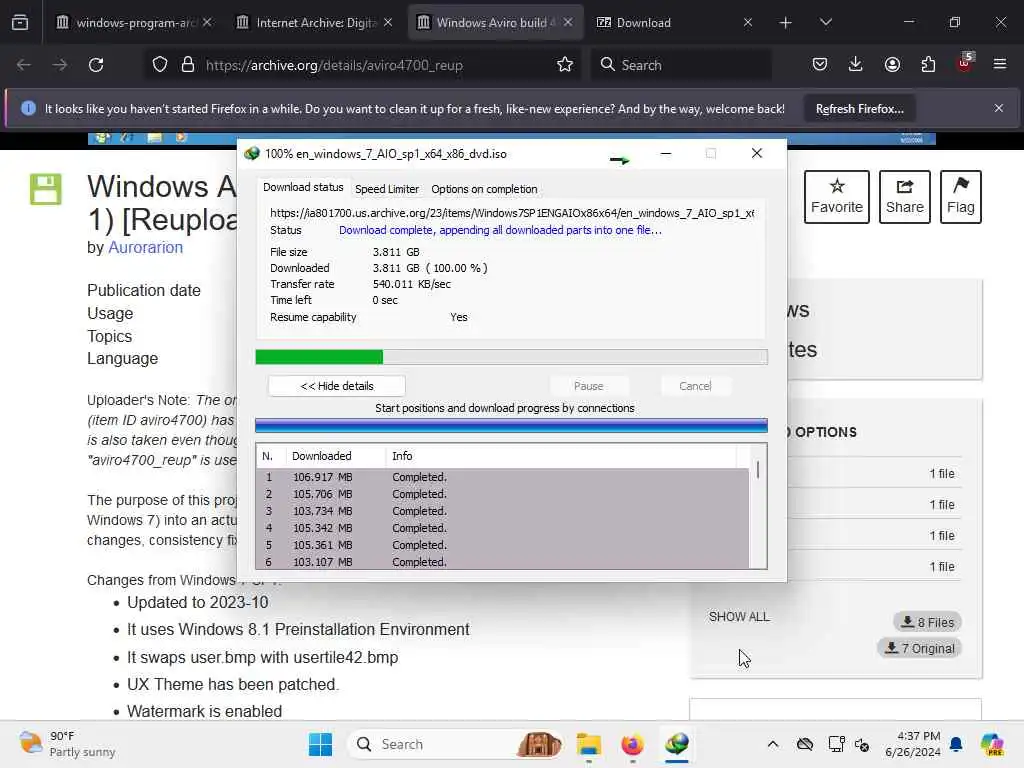Click the taskbar Search box
1024x768 pixels.
point(456,744)
